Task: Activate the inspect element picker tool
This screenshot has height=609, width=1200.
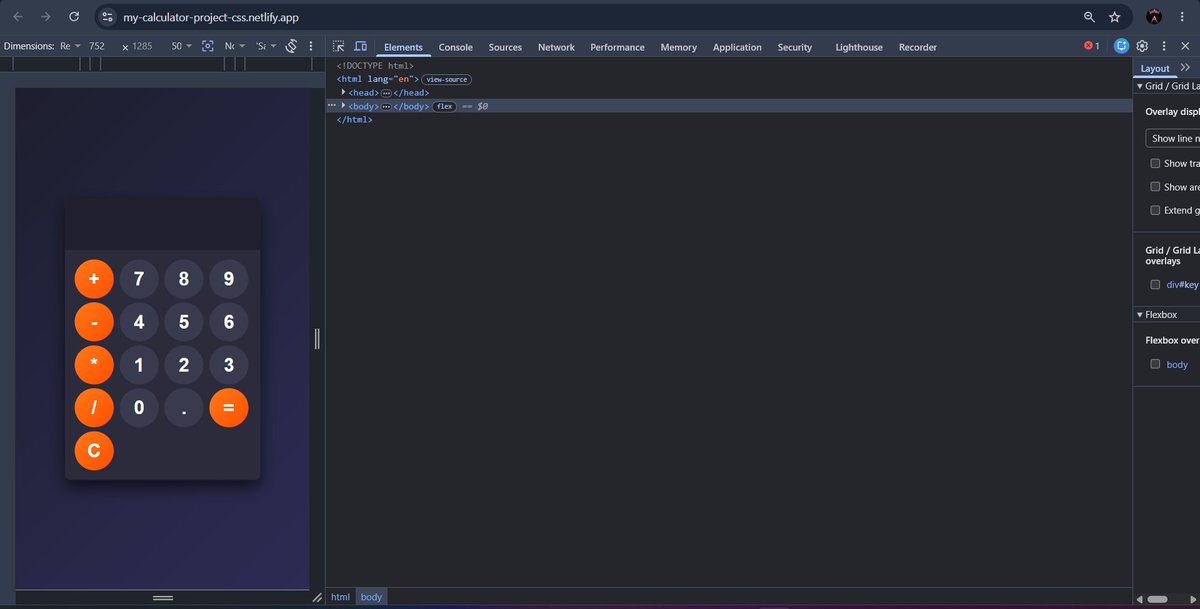Action: click(339, 46)
